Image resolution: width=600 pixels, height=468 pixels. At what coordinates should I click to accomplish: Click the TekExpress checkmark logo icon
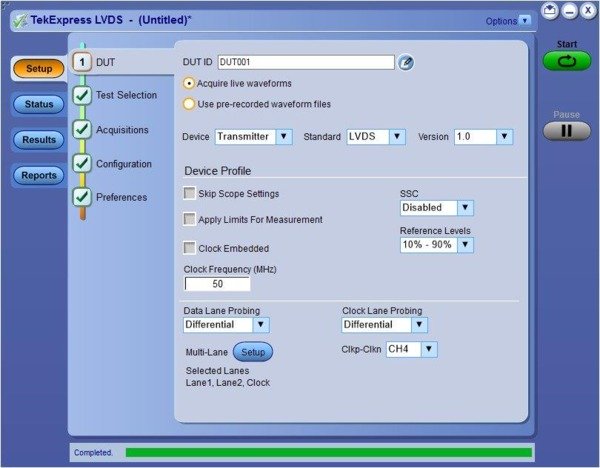point(20,21)
